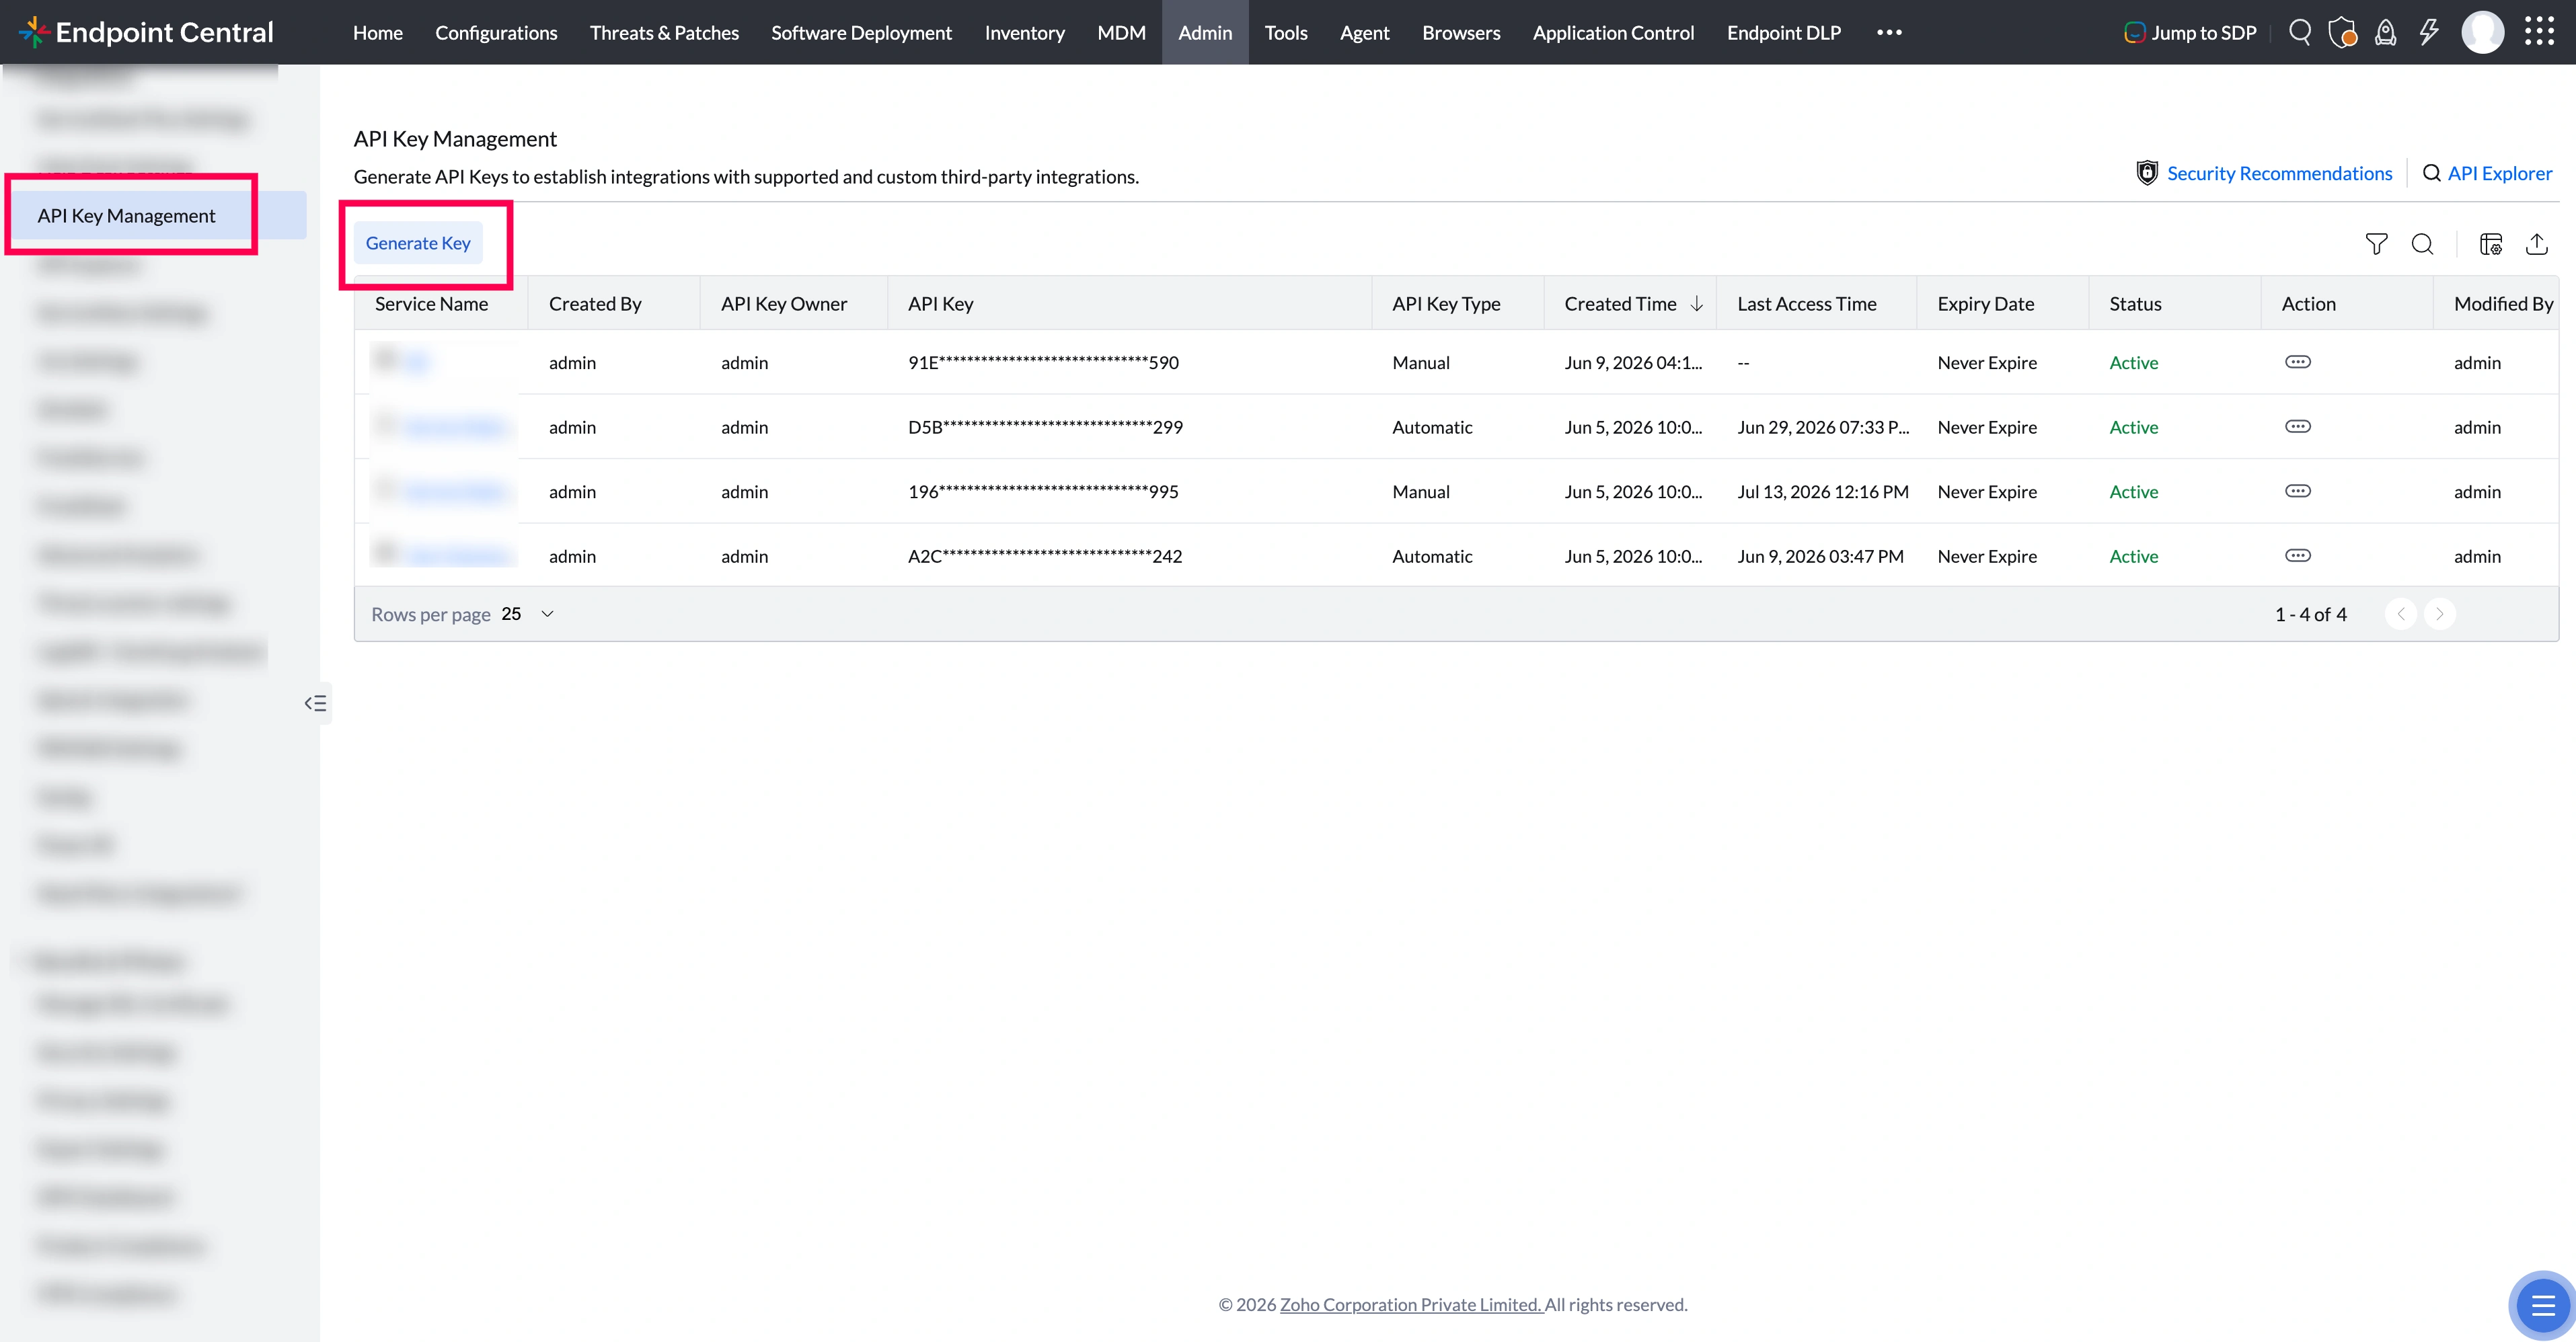Image resolution: width=2576 pixels, height=1342 pixels.
Task: Click the Last Access Time column header
Action: pyautogui.click(x=1806, y=304)
